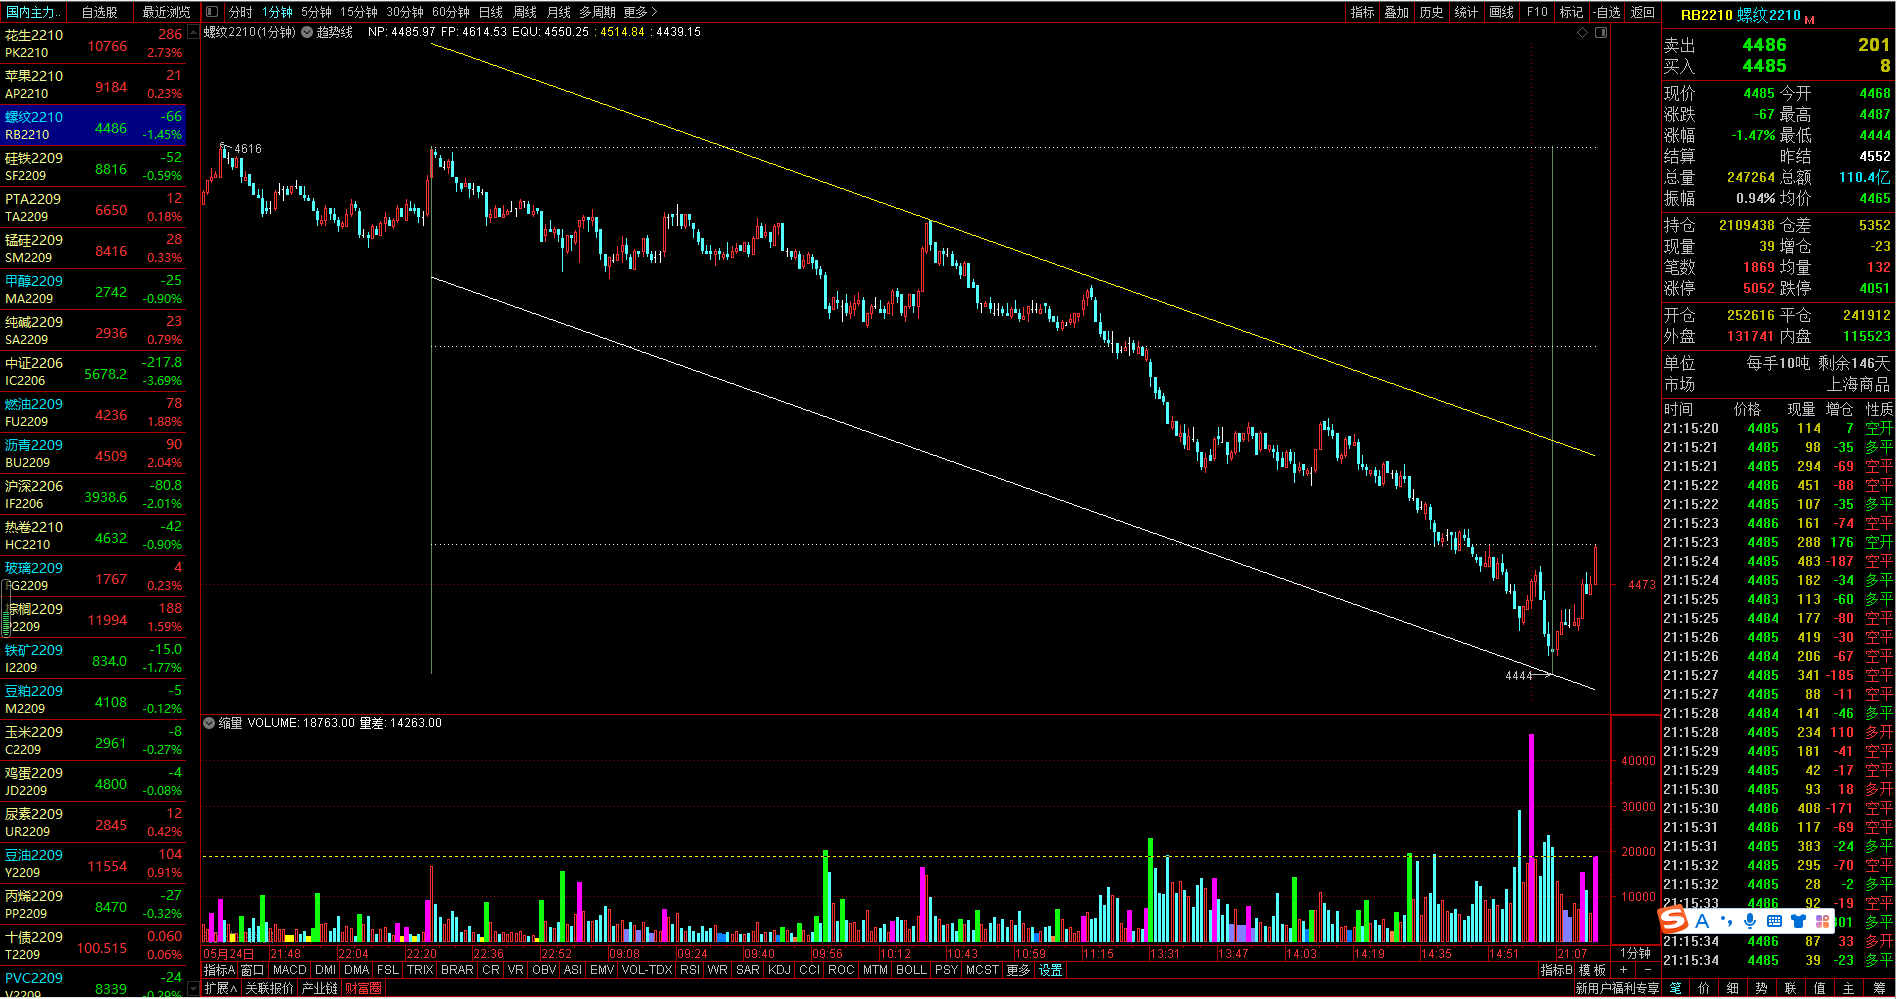Click the F10 info button
1897x999 pixels.
click(1537, 12)
